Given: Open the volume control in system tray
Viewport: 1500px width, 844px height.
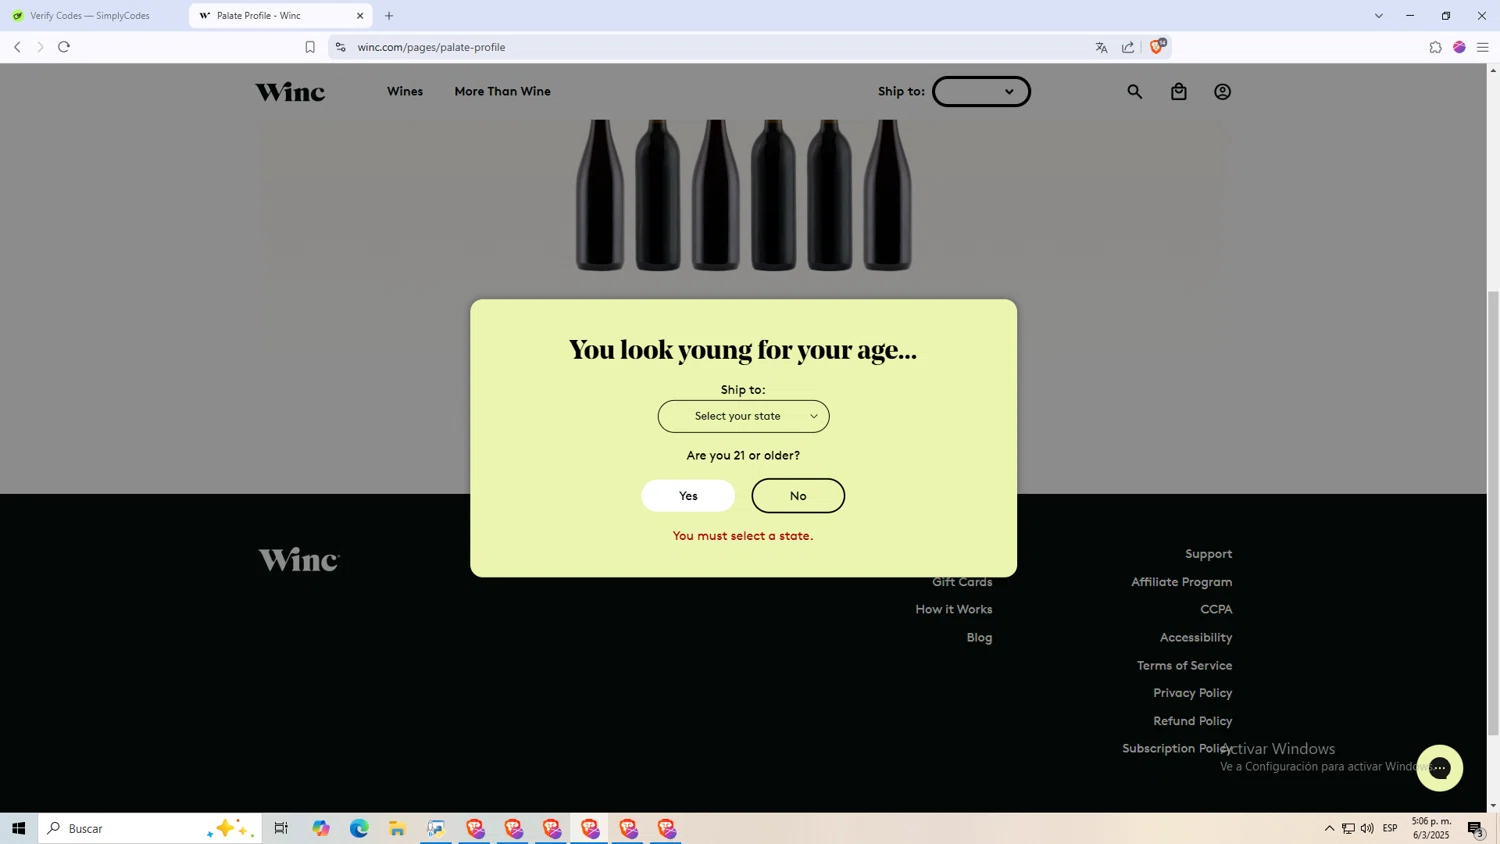Looking at the screenshot, I should [1367, 828].
